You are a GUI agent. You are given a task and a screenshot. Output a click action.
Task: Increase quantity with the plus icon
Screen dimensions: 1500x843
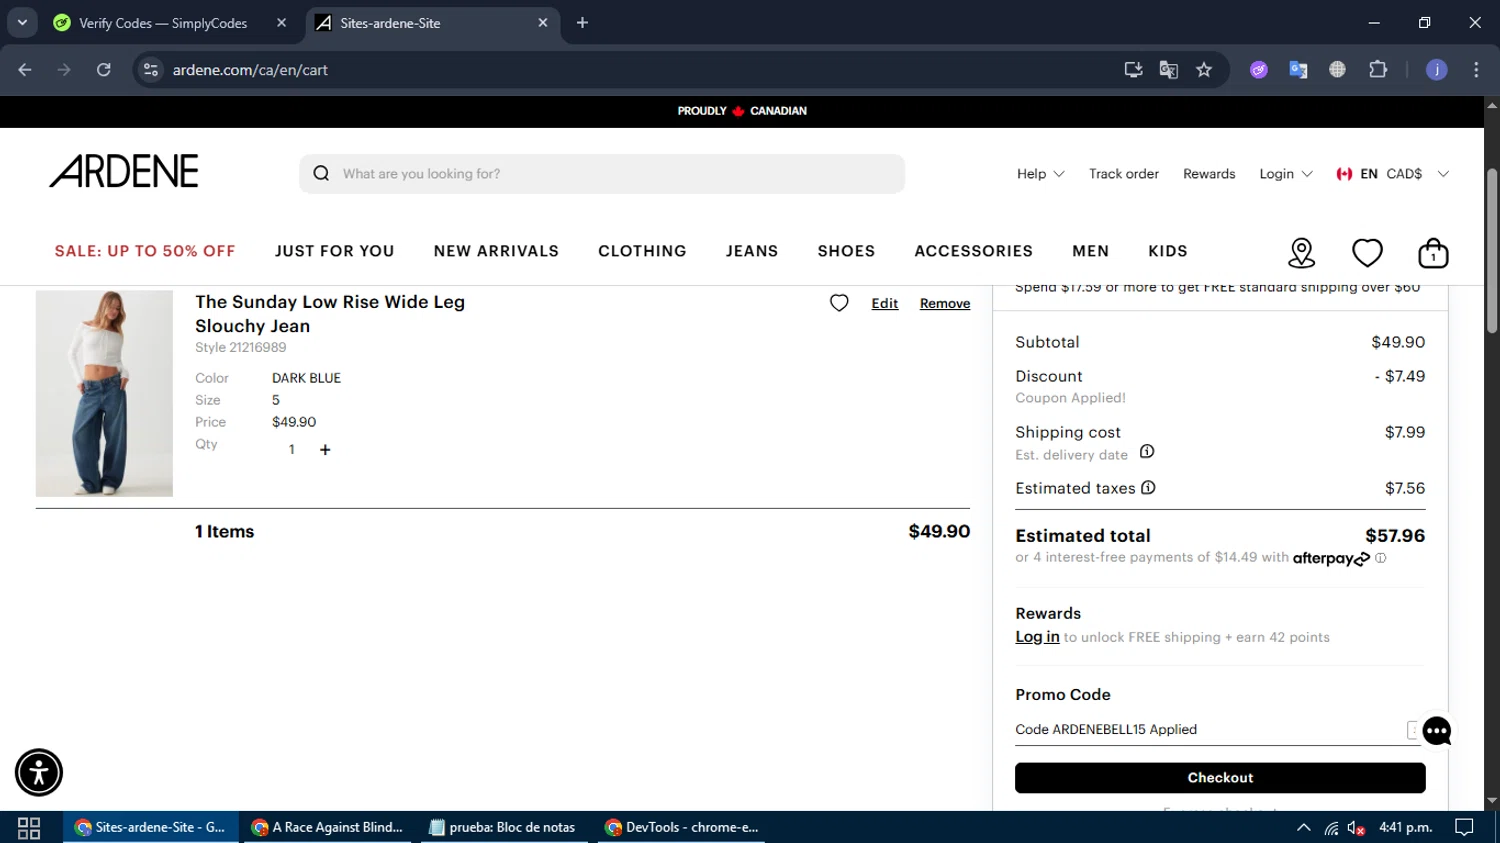click(325, 450)
